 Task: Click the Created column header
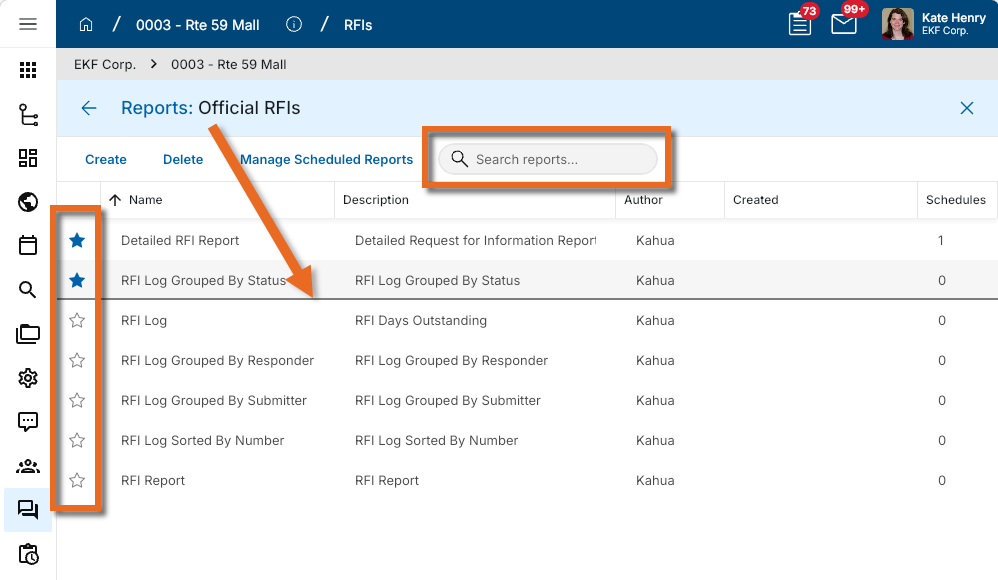coord(755,200)
